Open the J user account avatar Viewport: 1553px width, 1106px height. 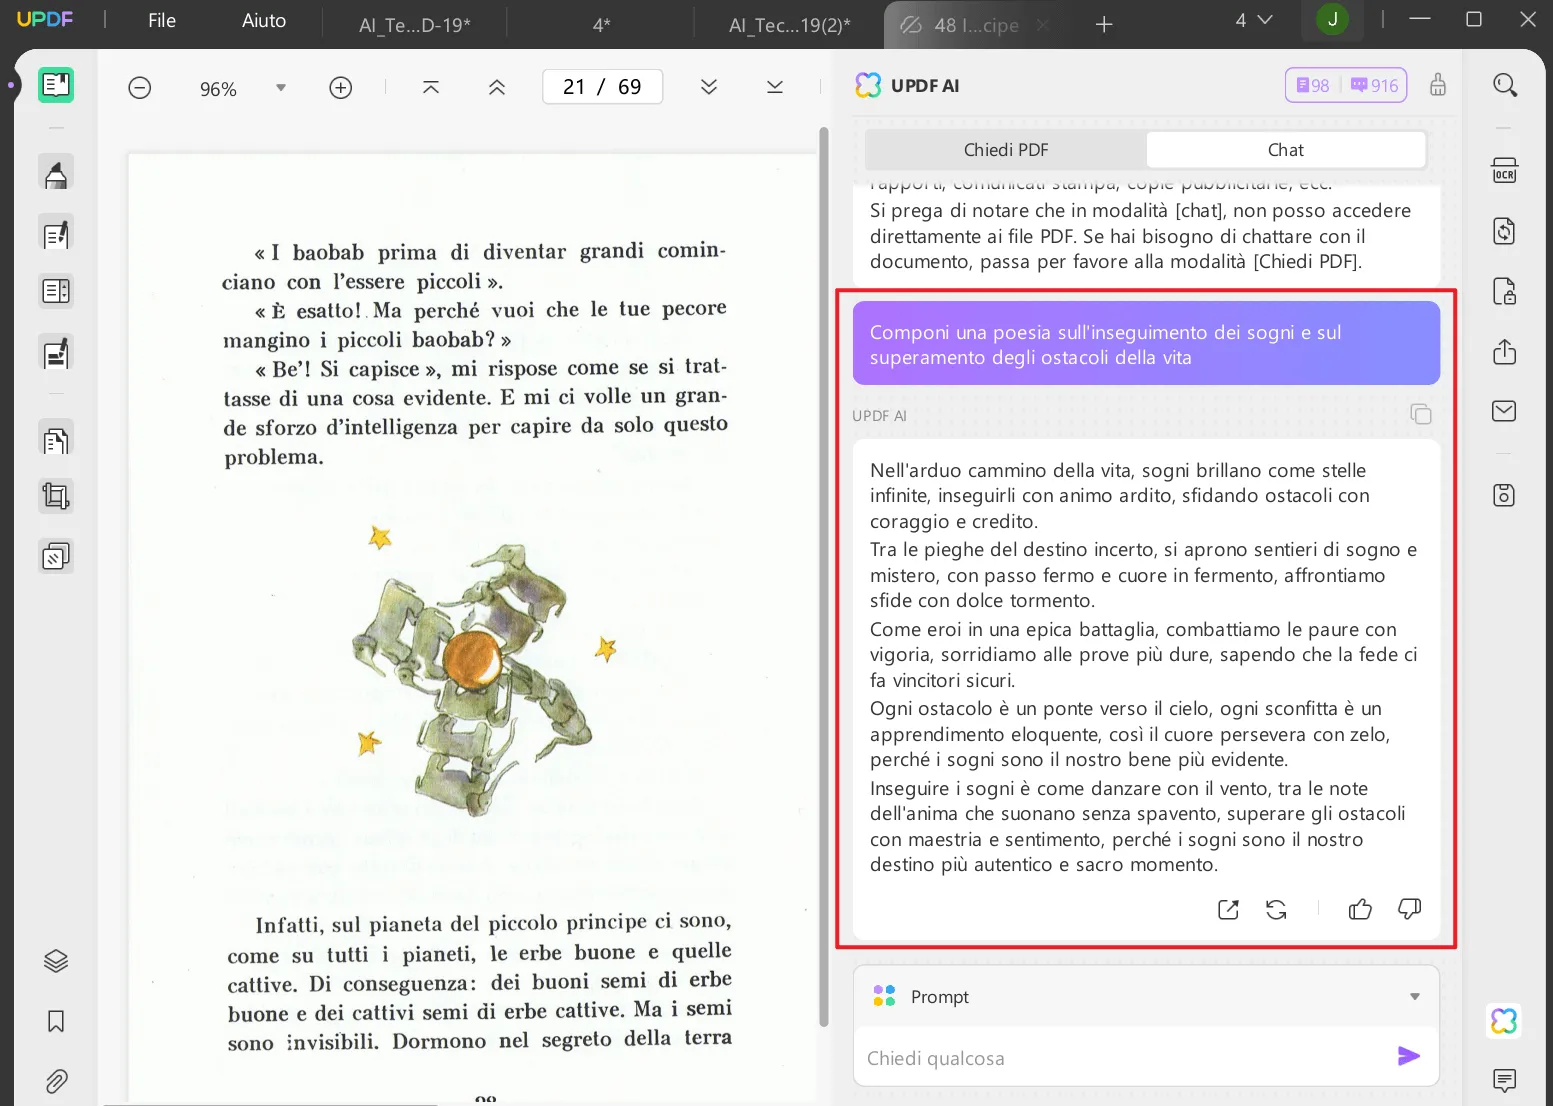pyautogui.click(x=1333, y=20)
